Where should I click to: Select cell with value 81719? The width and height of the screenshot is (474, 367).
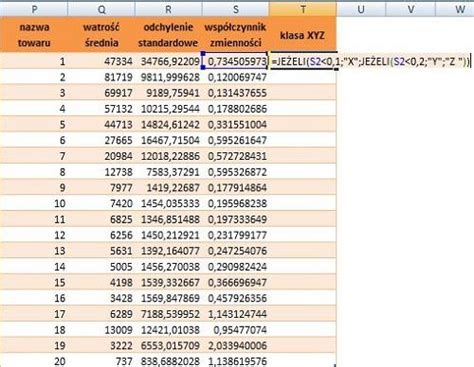pos(101,77)
